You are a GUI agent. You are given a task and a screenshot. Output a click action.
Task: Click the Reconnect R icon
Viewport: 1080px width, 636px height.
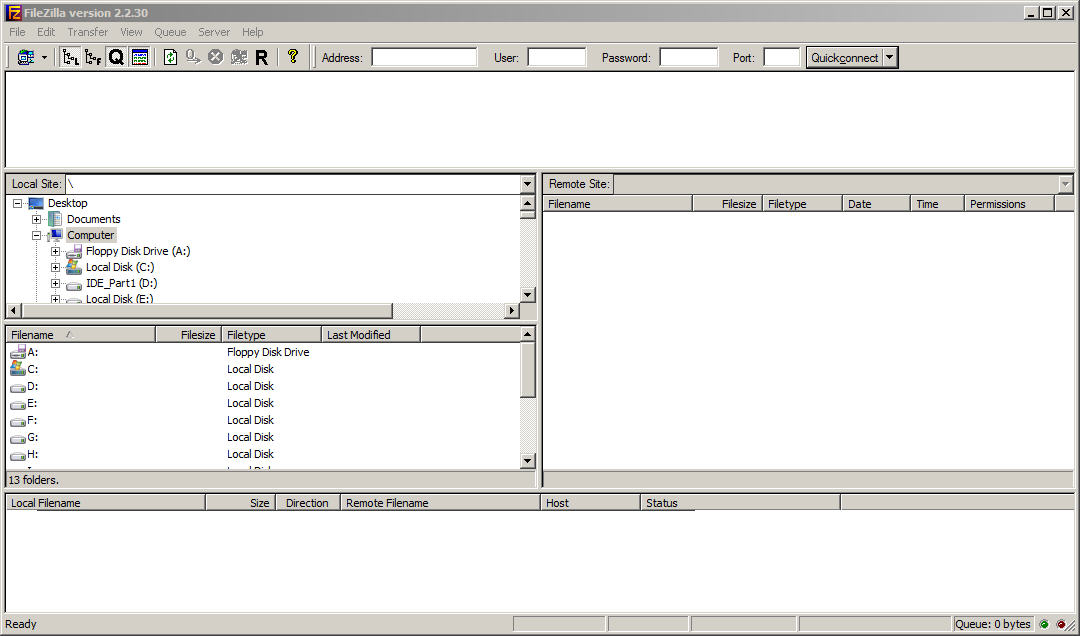(261, 58)
